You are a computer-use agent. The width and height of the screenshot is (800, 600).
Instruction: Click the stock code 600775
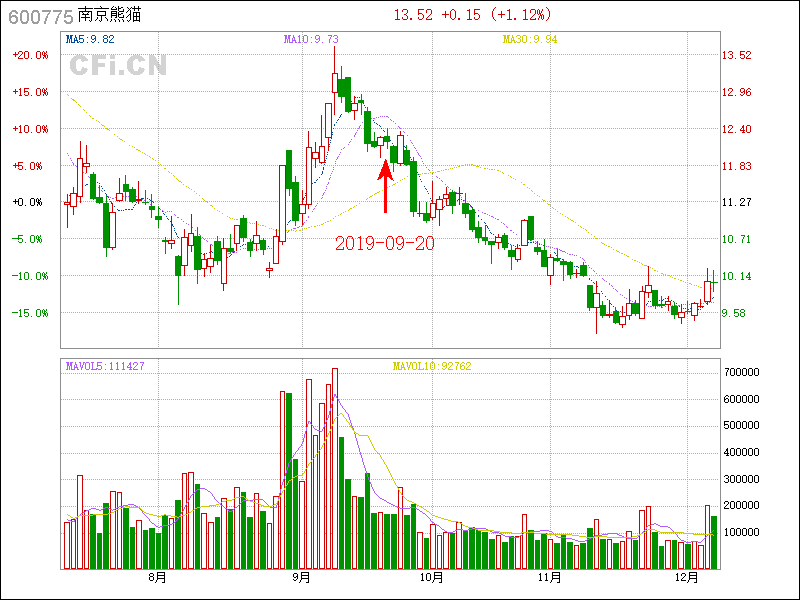39,15
